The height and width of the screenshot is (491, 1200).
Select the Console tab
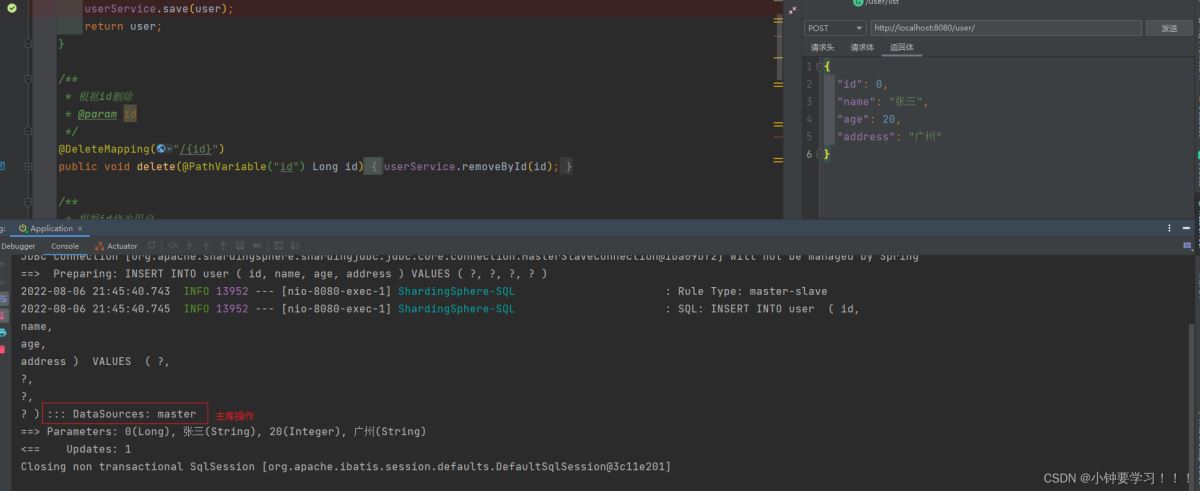click(65, 246)
